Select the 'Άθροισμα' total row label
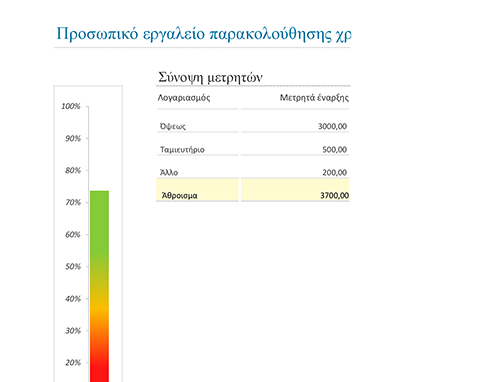498x382 pixels. point(180,195)
